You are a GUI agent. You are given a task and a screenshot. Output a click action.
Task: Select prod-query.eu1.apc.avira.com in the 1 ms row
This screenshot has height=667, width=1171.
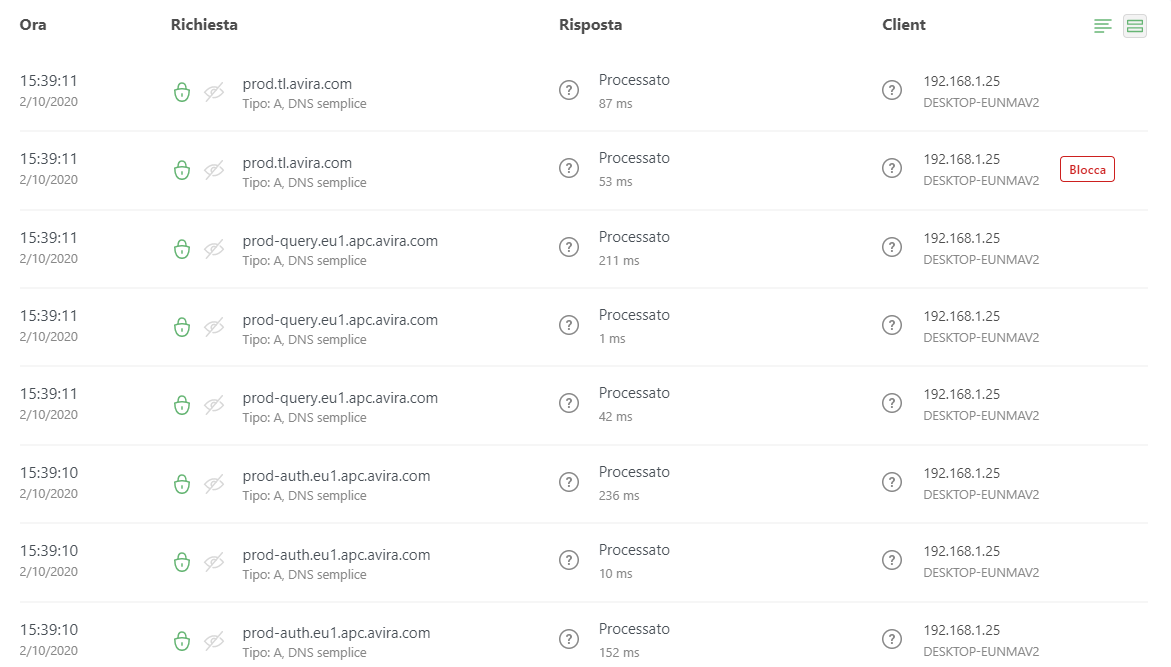point(340,320)
